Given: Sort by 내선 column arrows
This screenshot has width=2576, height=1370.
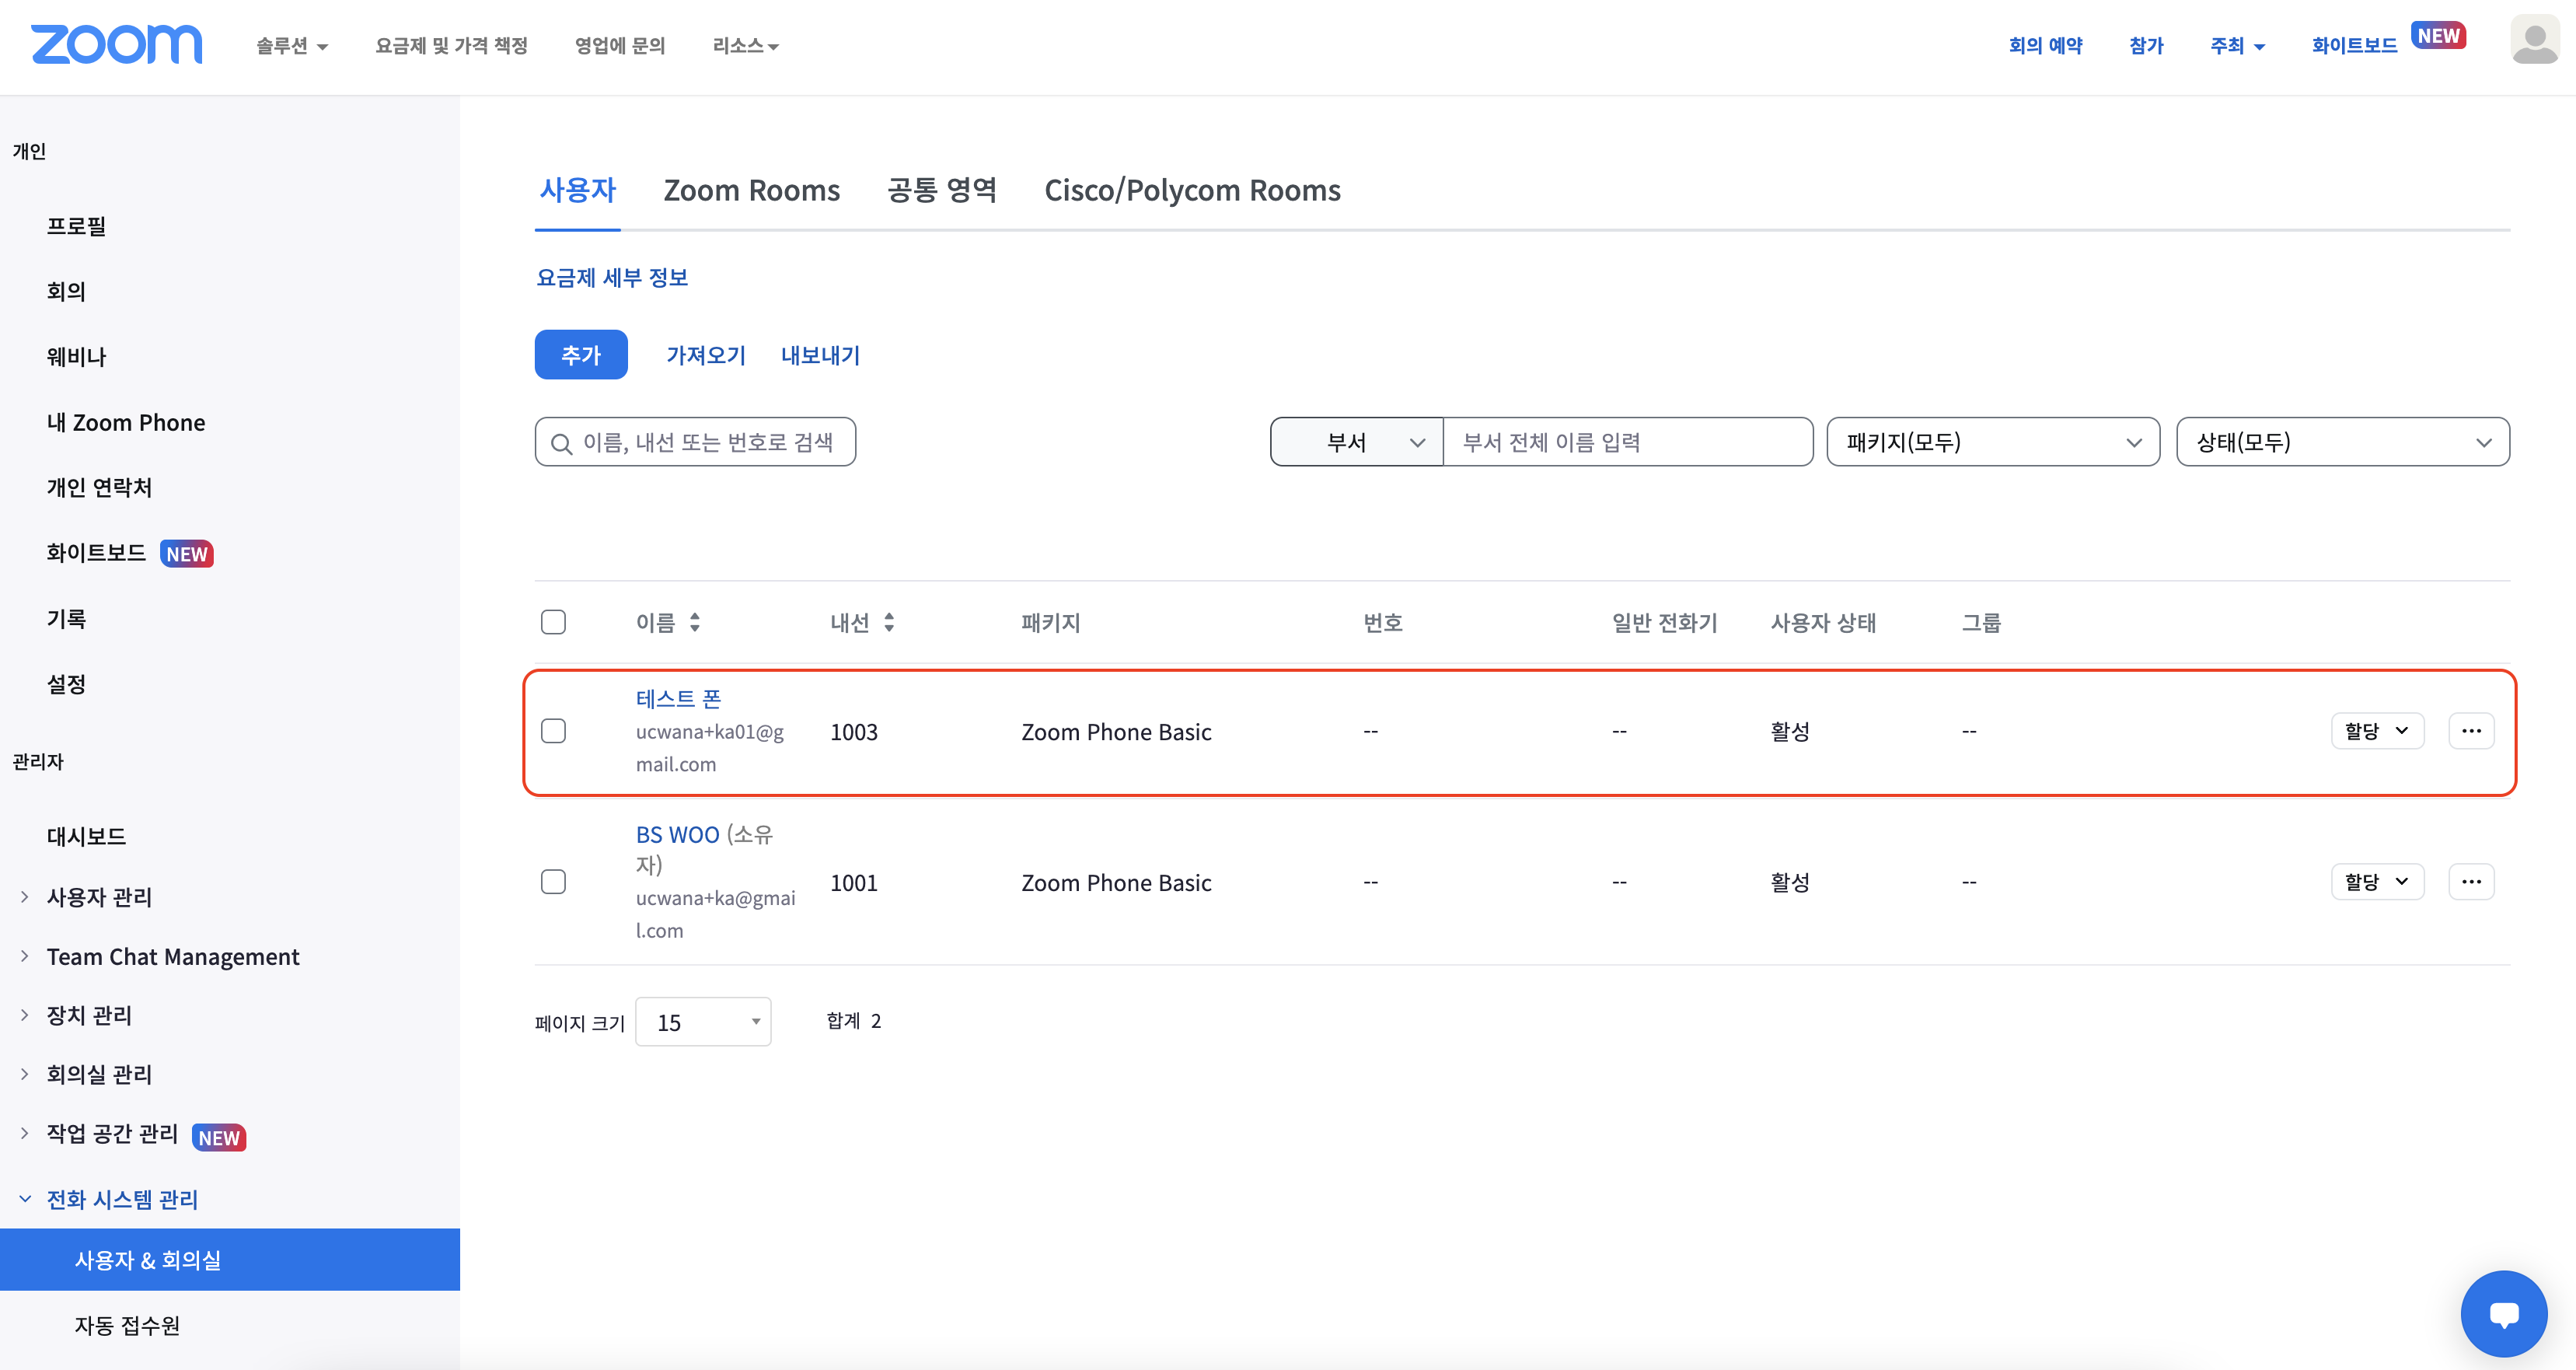Looking at the screenshot, I should tap(889, 622).
